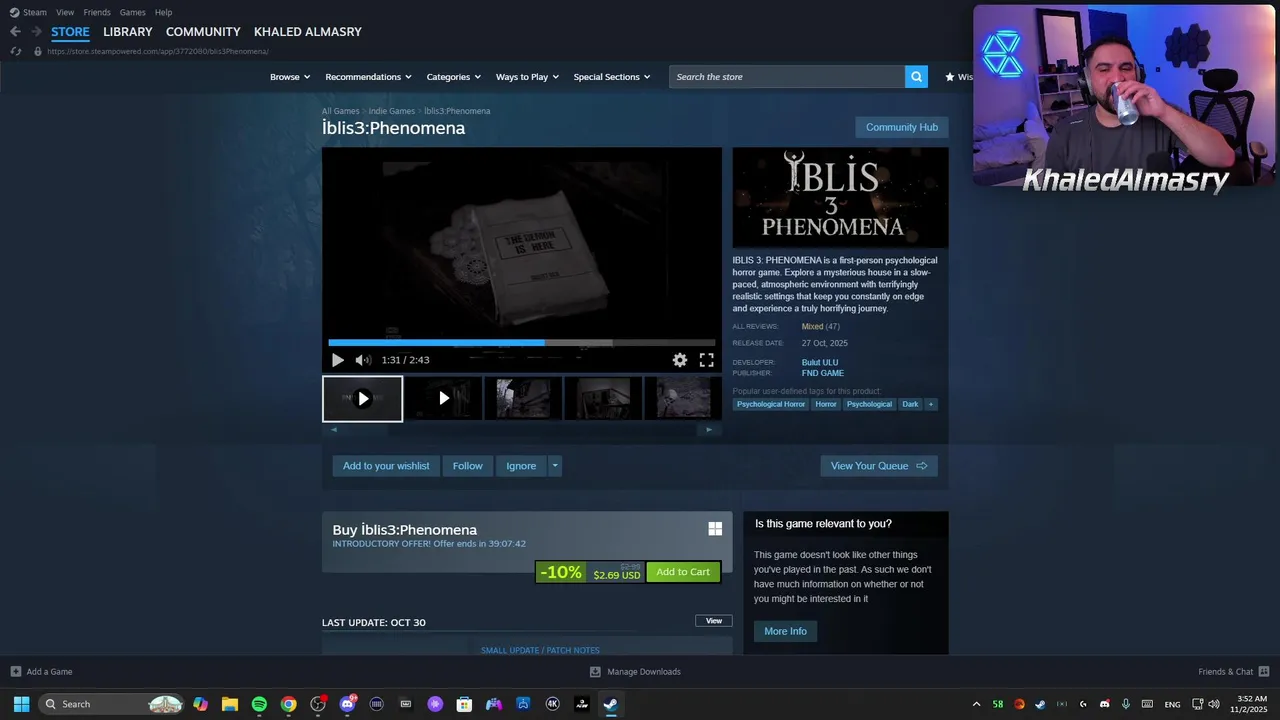The image size is (1280, 720).
Task: Expand the Categories dropdown
Action: 454,77
